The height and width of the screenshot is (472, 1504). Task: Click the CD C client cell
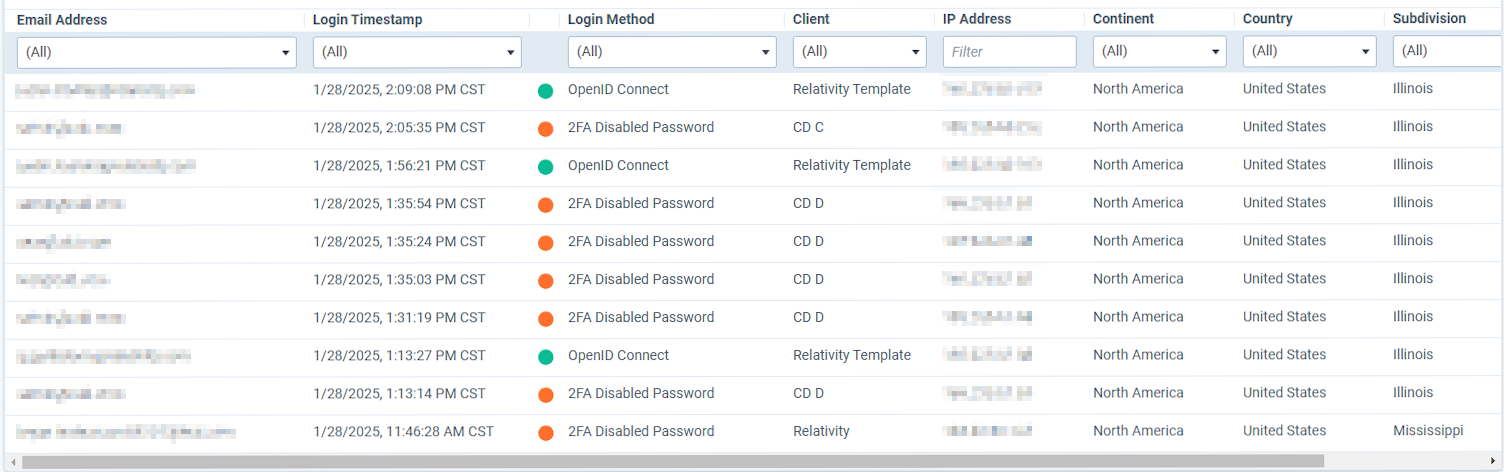coord(808,127)
